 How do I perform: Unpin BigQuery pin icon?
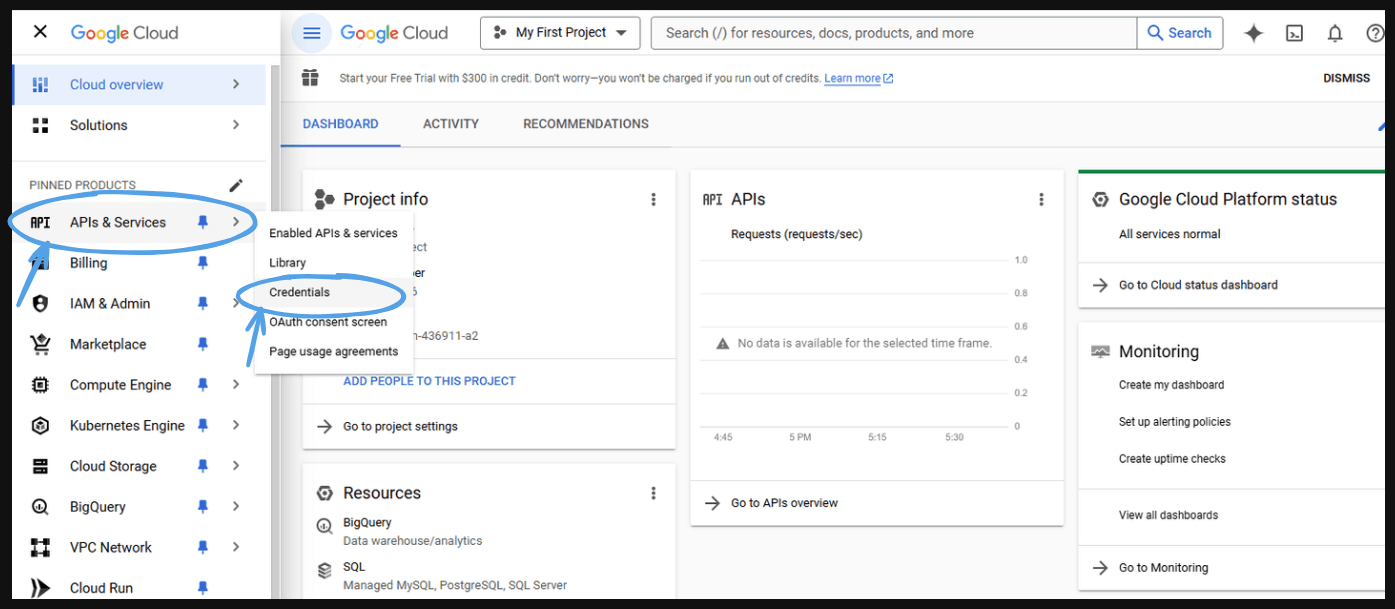pyautogui.click(x=203, y=507)
